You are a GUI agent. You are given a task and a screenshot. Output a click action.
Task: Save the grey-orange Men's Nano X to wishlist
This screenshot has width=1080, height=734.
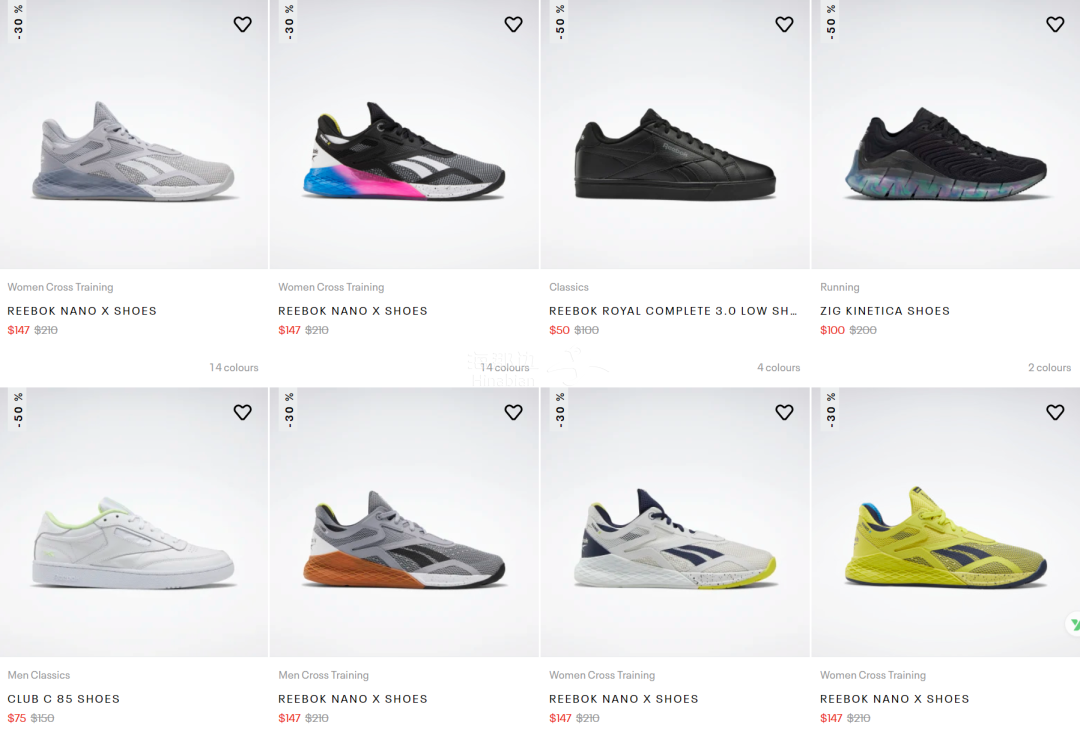click(513, 412)
